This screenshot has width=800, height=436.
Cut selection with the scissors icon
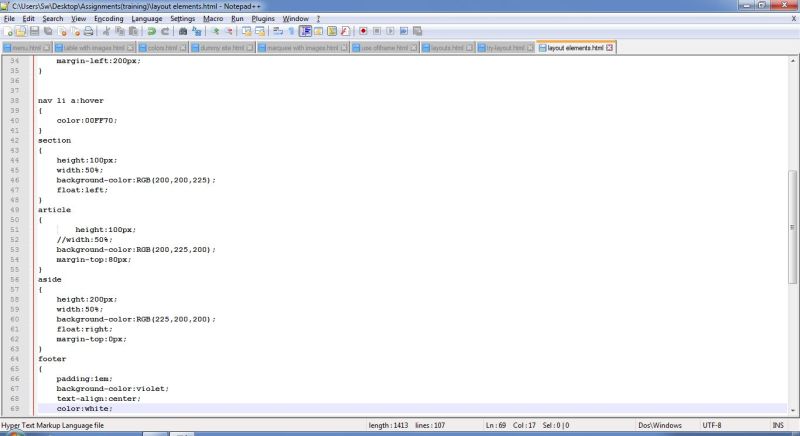click(107, 31)
